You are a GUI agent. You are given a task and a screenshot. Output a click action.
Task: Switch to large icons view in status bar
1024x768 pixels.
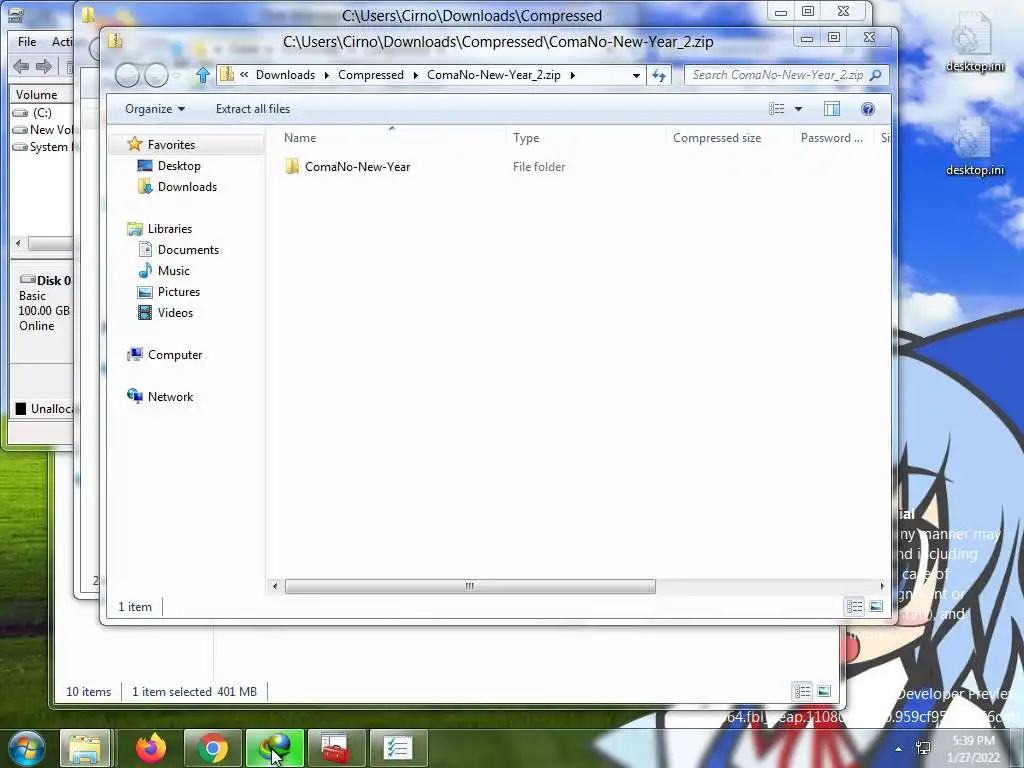876,607
